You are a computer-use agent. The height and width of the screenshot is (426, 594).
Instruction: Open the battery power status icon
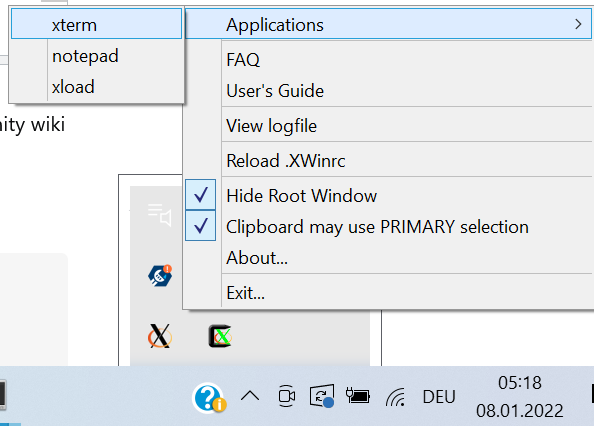(358, 396)
